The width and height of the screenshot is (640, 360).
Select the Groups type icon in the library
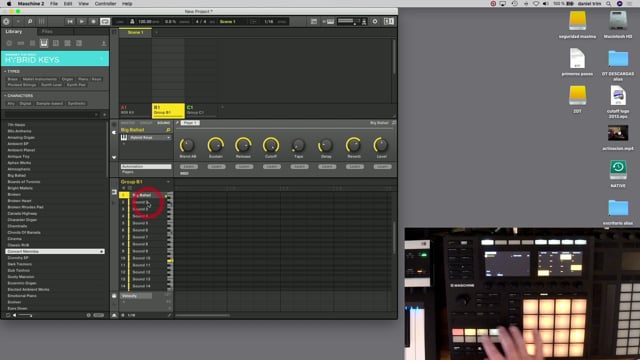tap(20, 43)
